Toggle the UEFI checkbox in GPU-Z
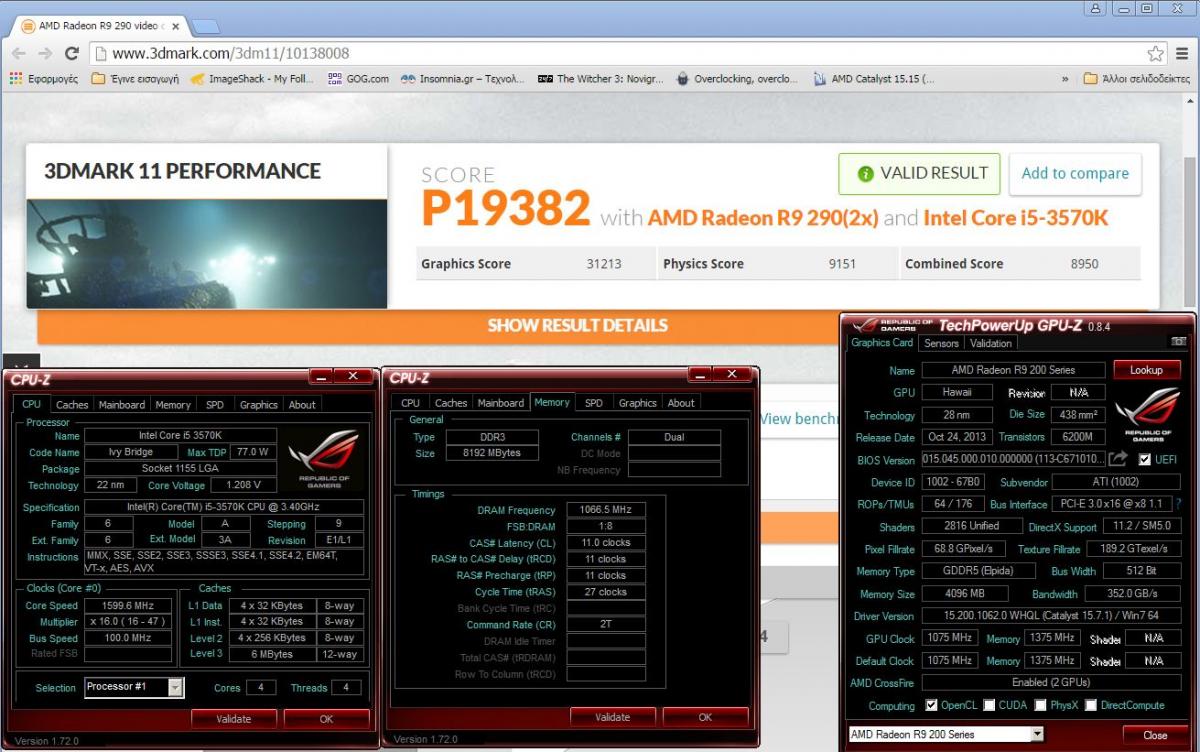This screenshot has height=752, width=1200. 1145,459
